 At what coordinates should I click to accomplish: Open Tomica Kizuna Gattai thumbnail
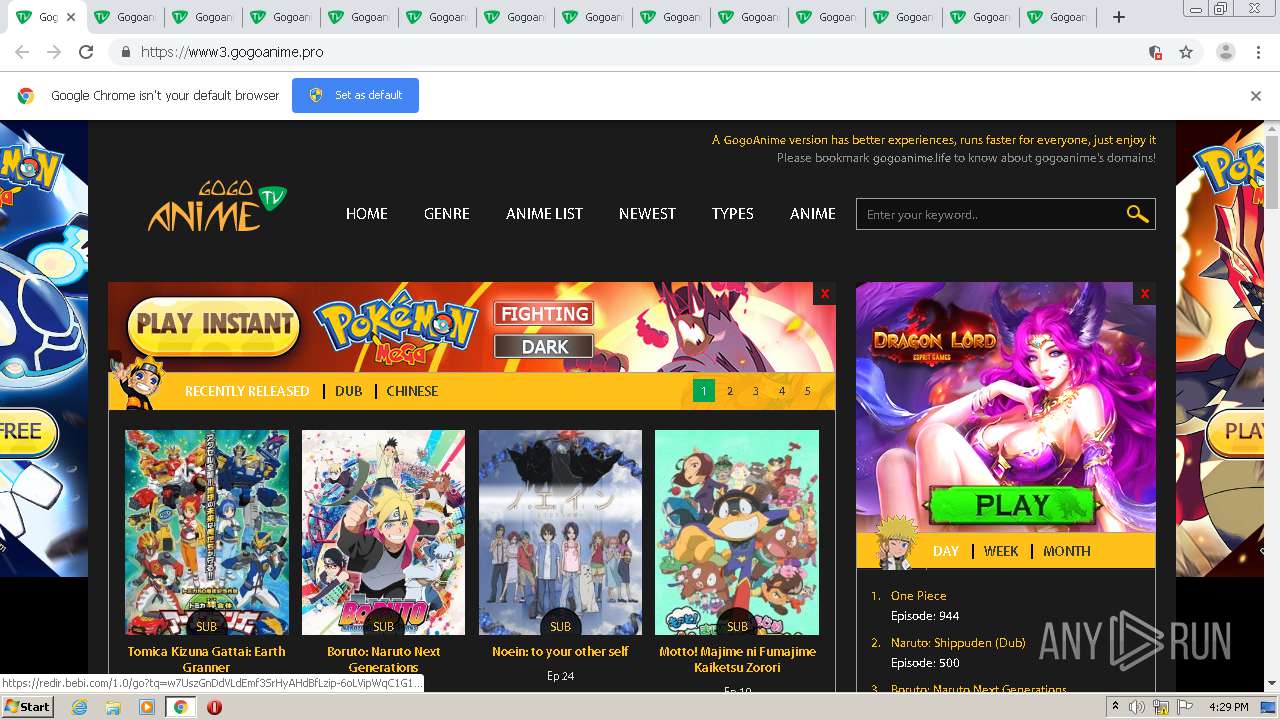pyautogui.click(x=207, y=532)
